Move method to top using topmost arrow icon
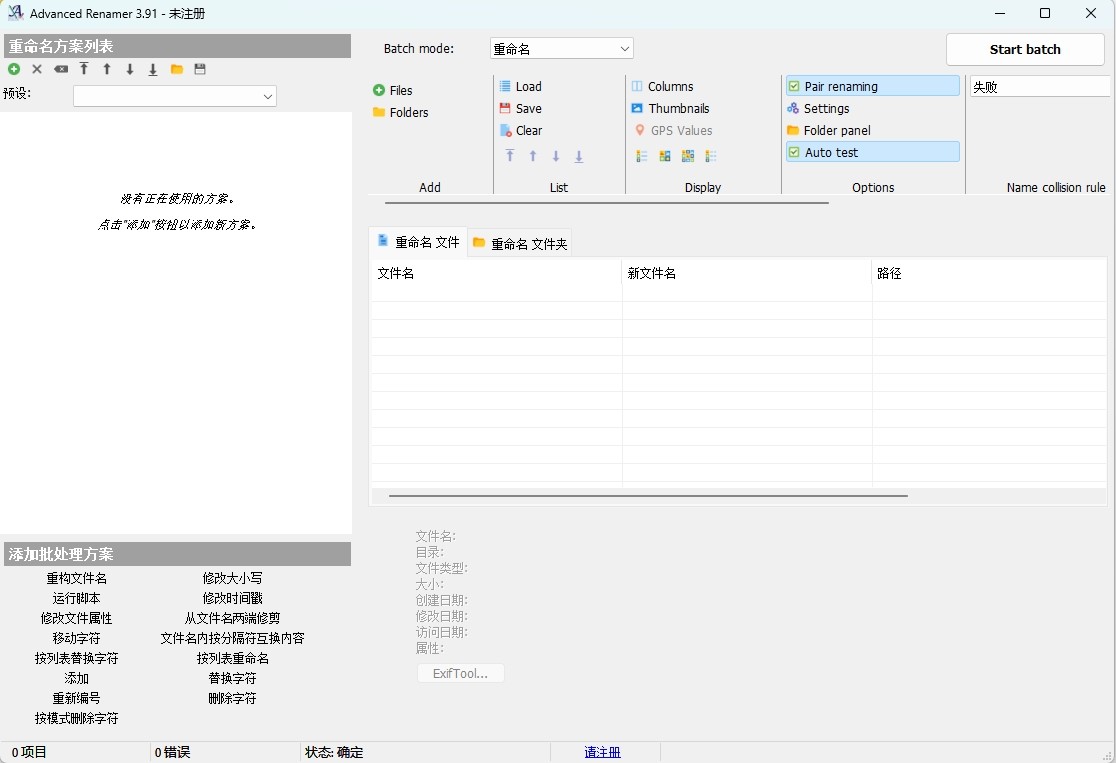 click(84, 69)
